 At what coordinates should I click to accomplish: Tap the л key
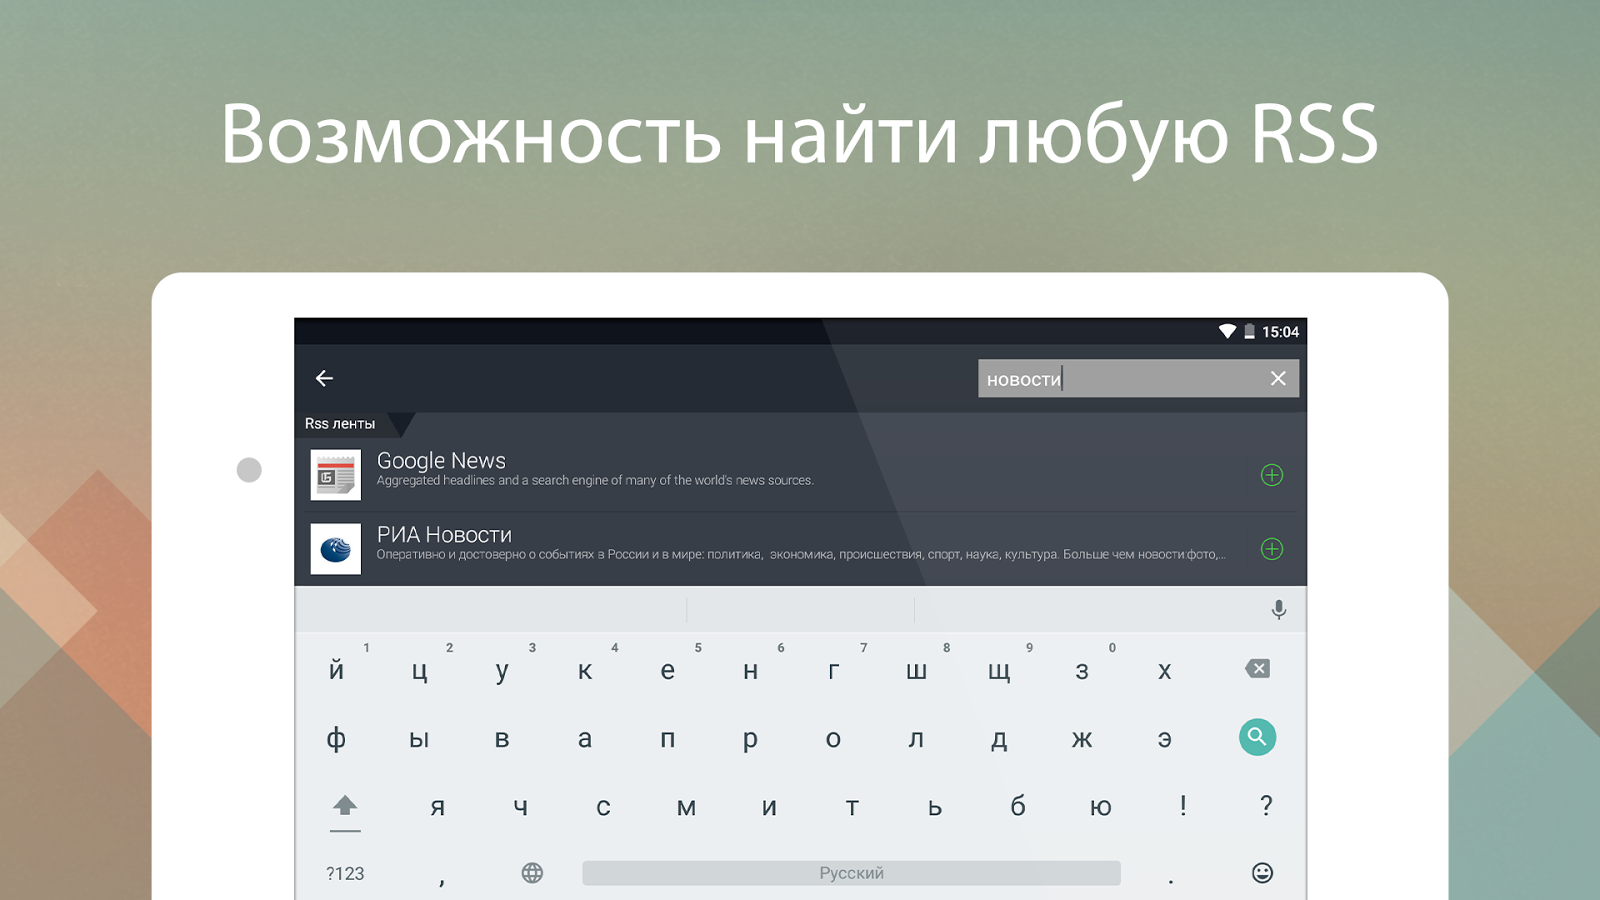coord(916,739)
